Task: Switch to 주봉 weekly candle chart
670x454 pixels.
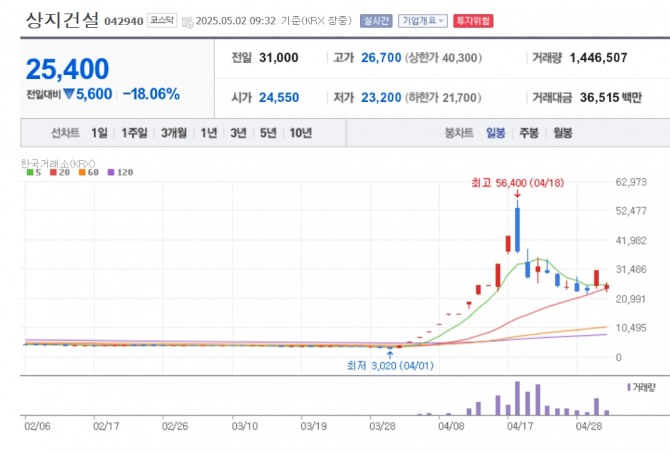Action: pyautogui.click(x=529, y=132)
